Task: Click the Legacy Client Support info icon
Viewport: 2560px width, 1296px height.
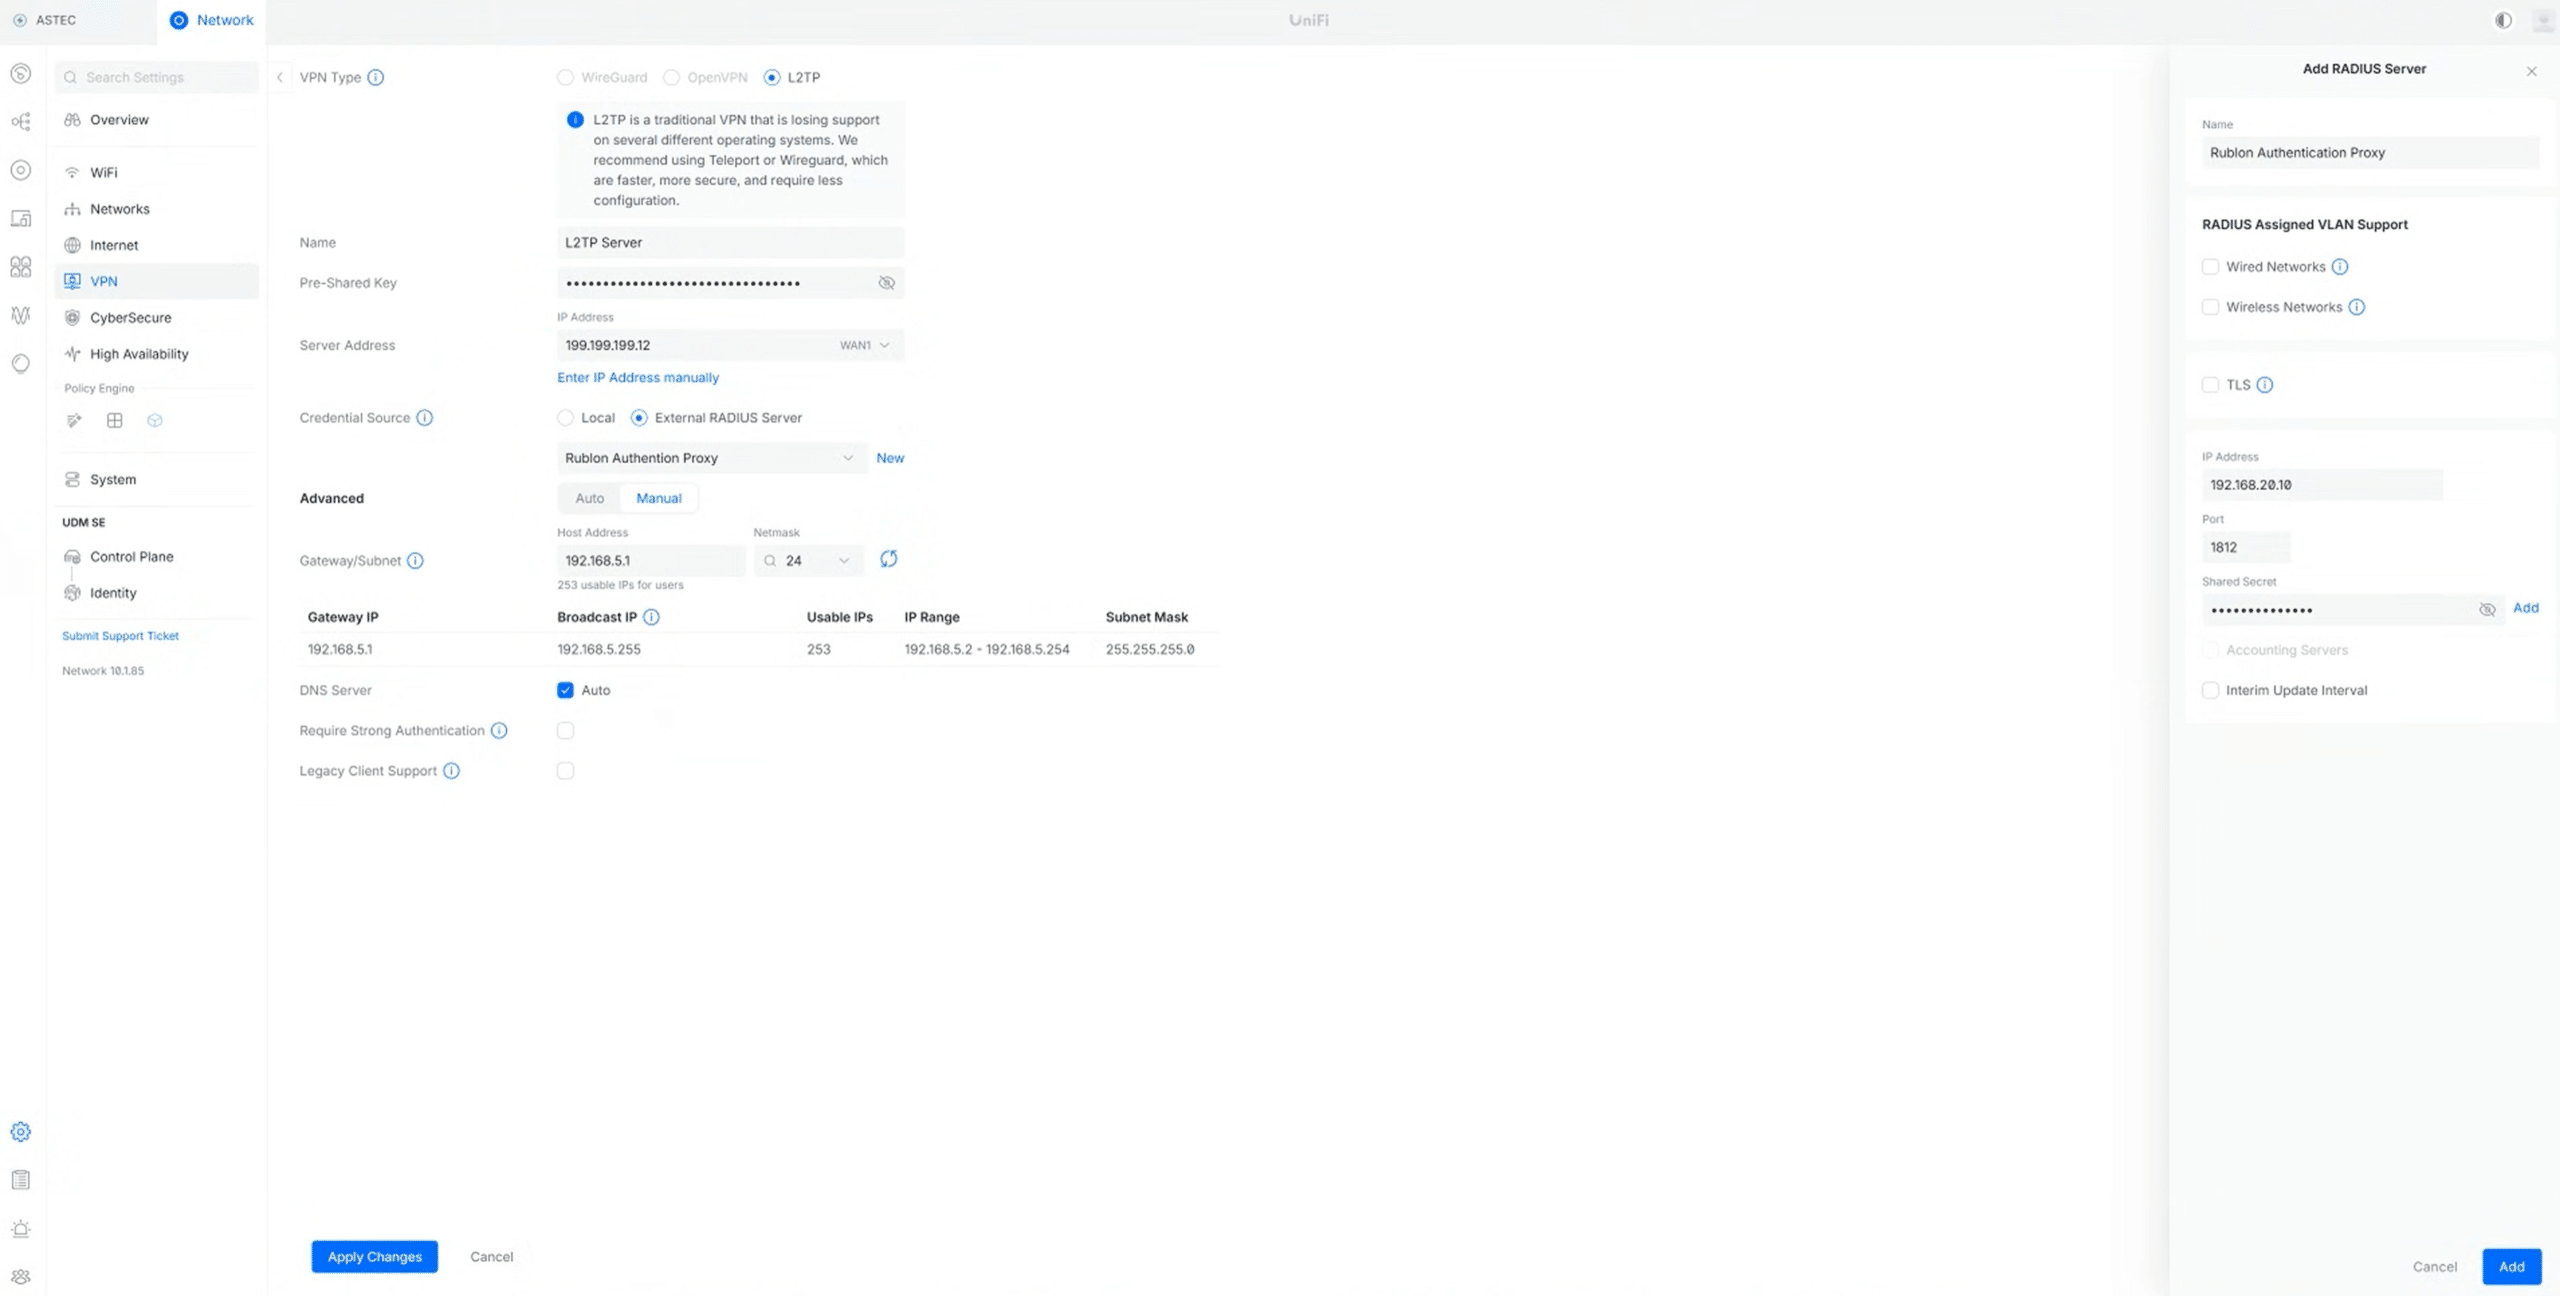Action: pos(452,771)
